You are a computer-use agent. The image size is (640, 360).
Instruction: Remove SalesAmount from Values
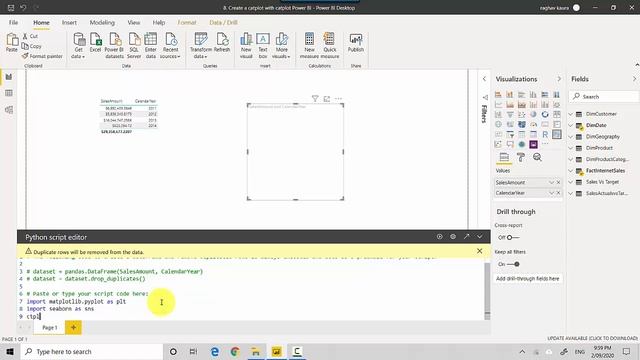coord(558,182)
